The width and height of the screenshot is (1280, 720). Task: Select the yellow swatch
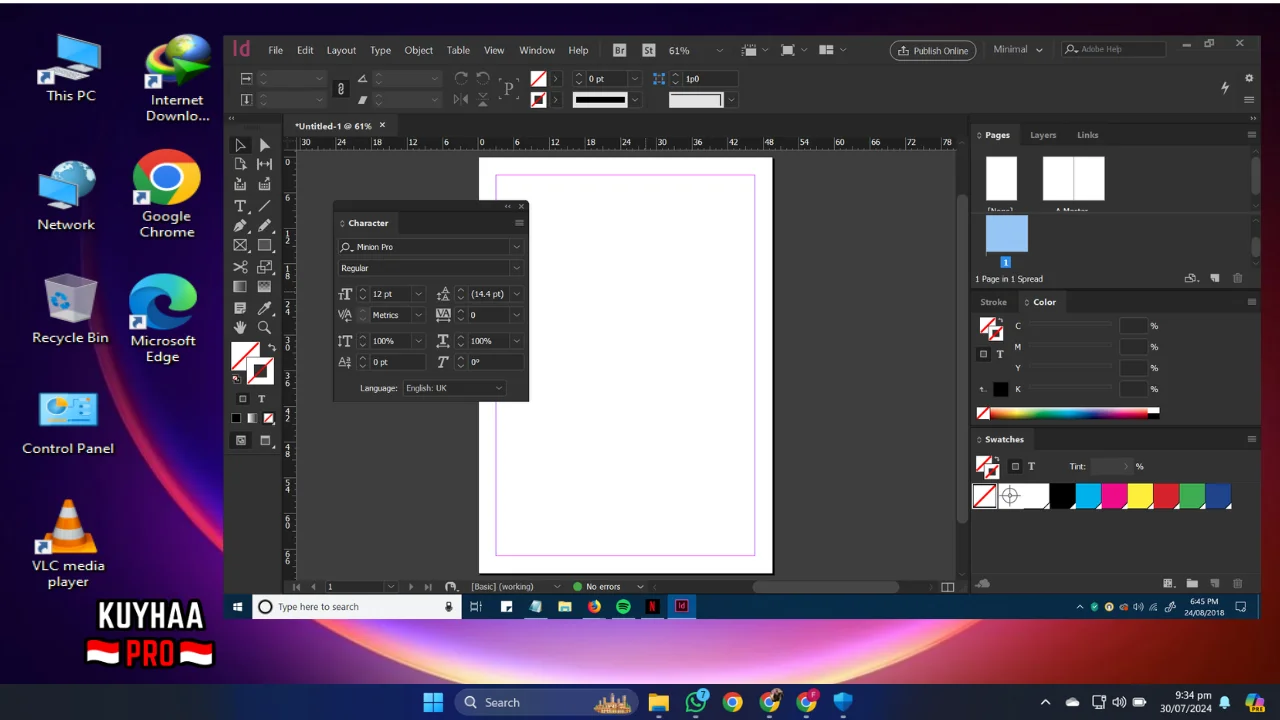pos(1140,495)
